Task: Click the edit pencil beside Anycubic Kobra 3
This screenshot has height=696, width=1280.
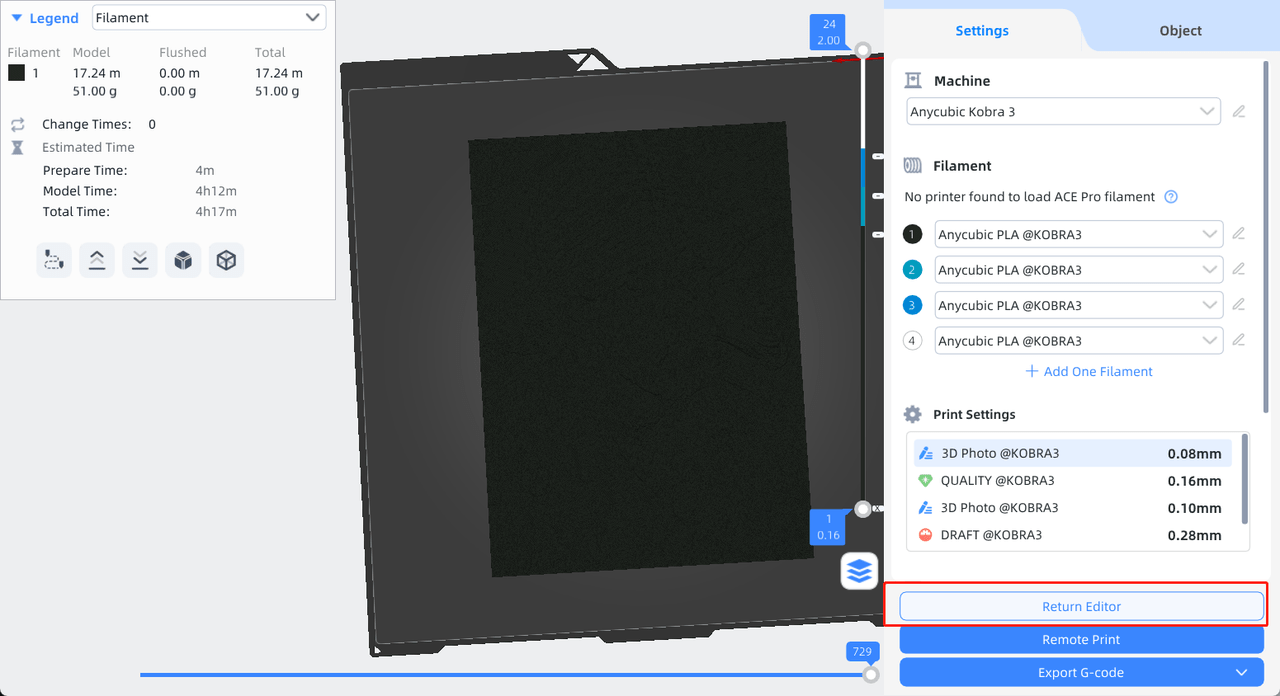Action: pos(1239,111)
